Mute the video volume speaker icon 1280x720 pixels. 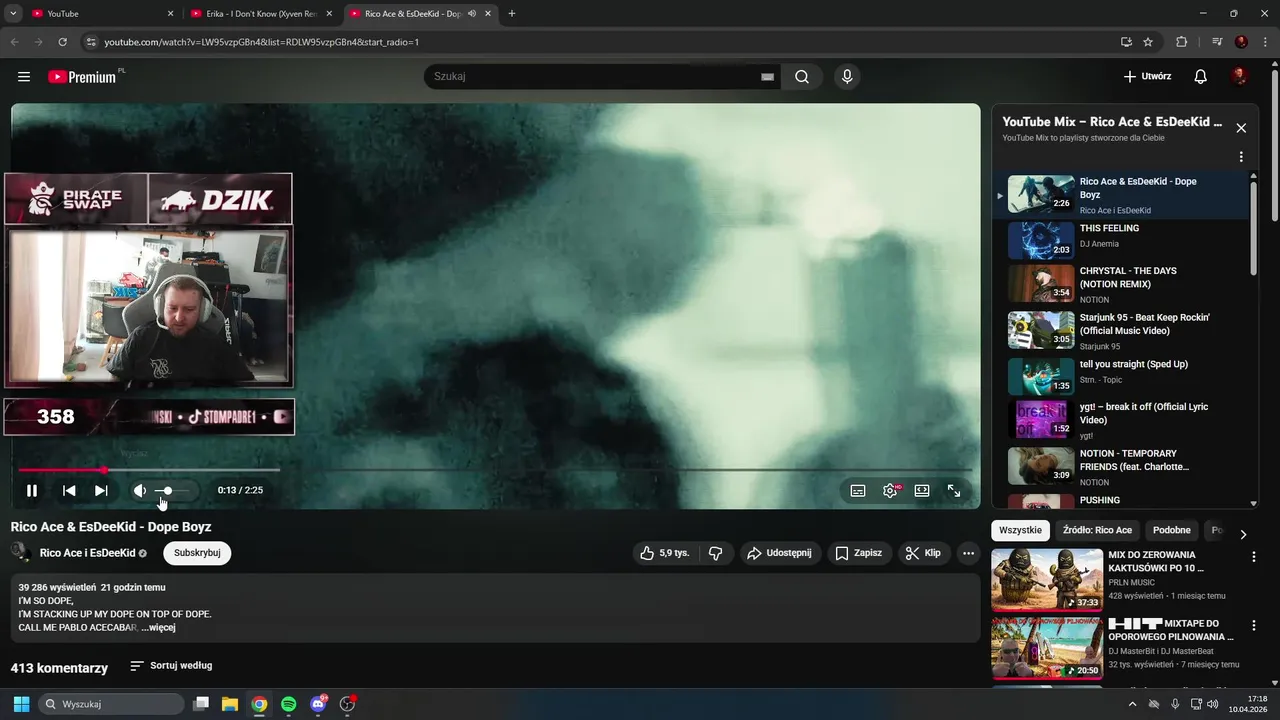140,491
